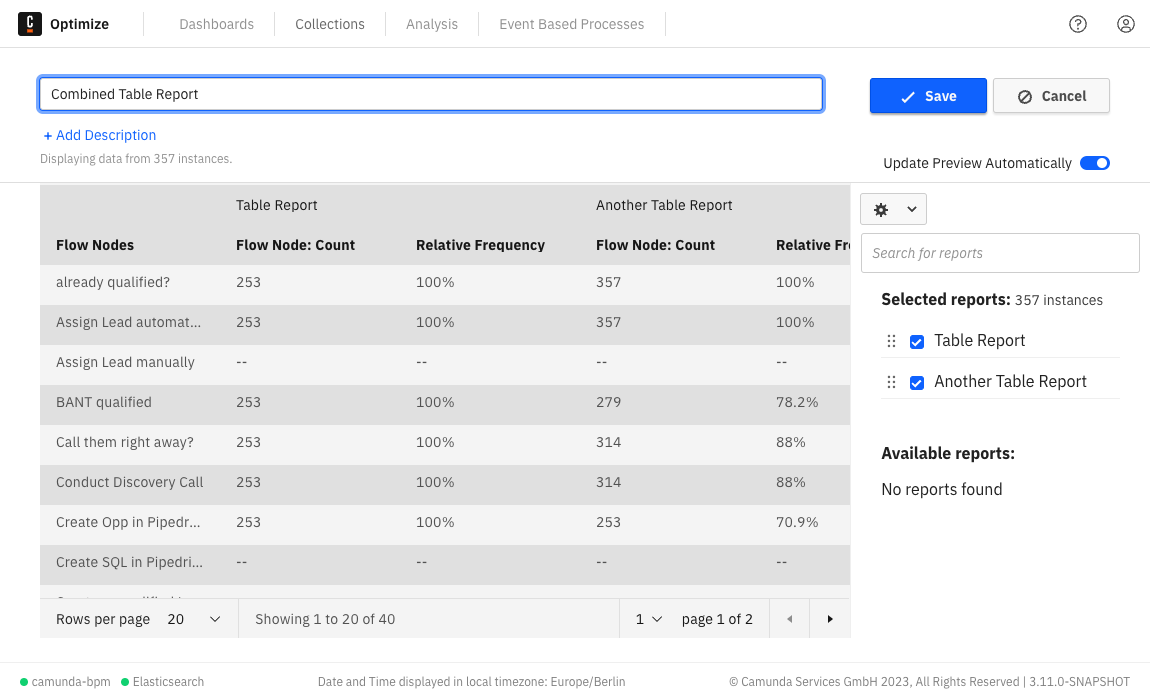1150x700 pixels.
Task: Click the 279 count cell
Action: tap(609, 402)
